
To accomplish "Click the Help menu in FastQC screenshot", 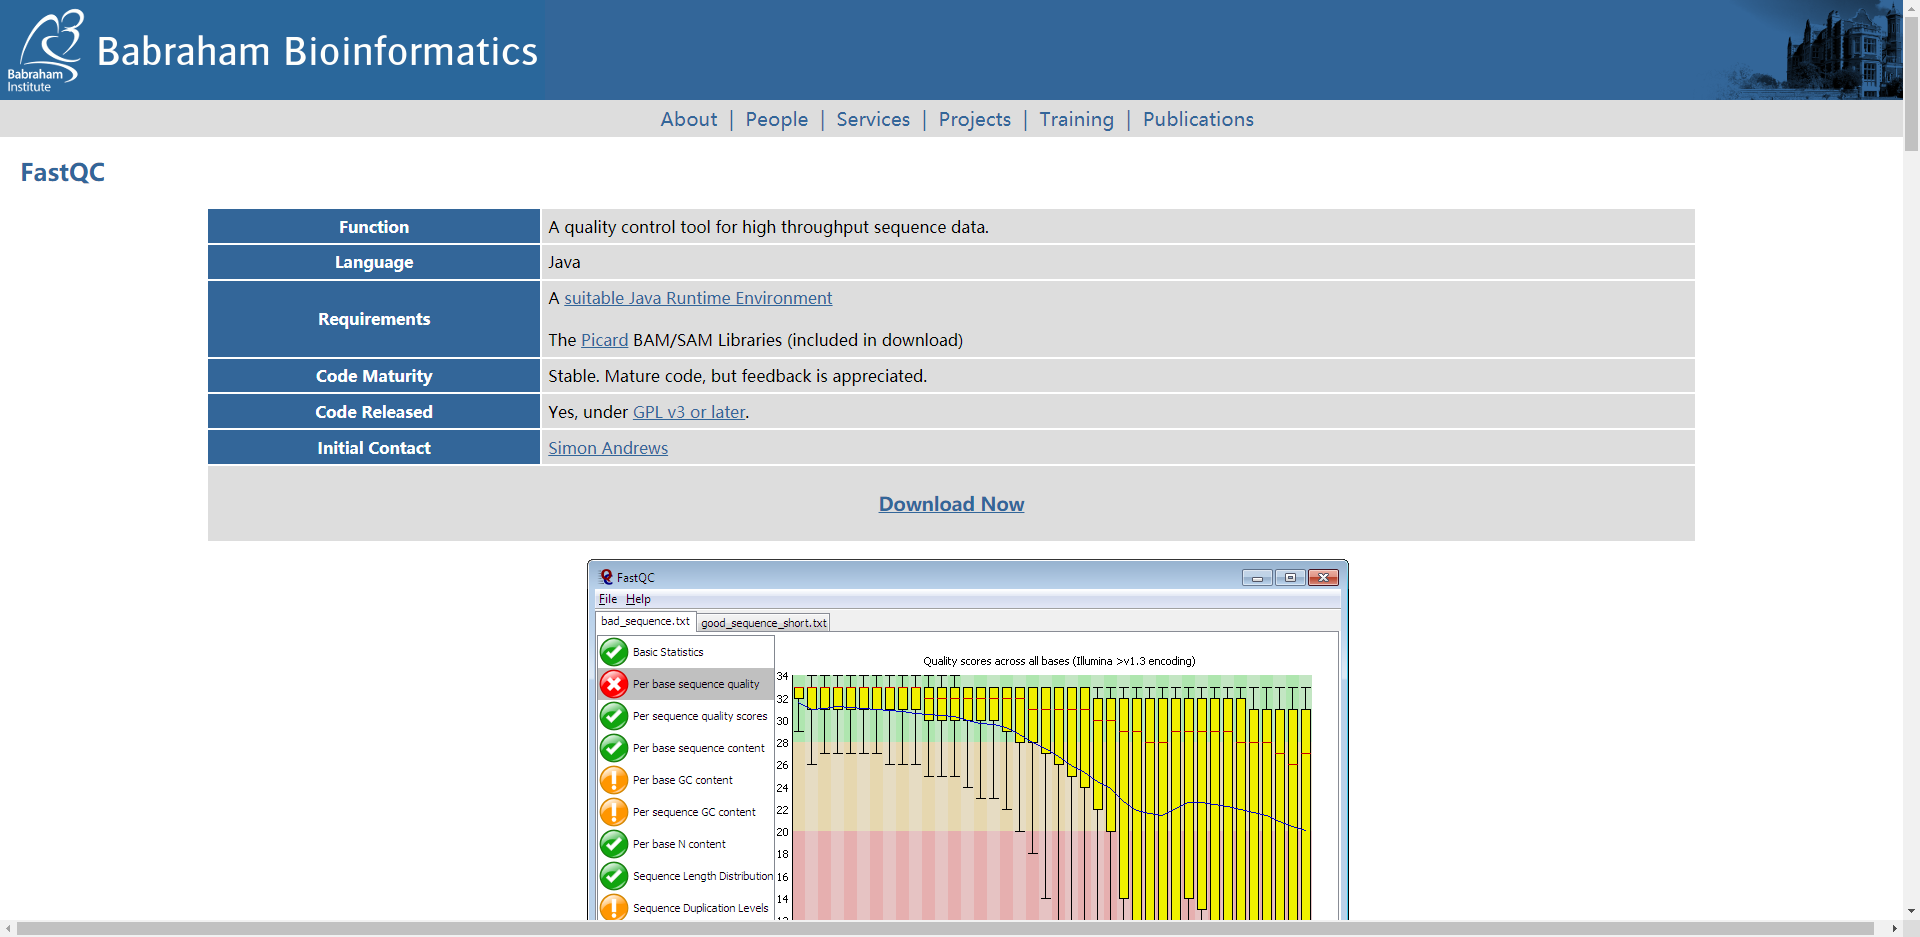I will coord(638,599).
